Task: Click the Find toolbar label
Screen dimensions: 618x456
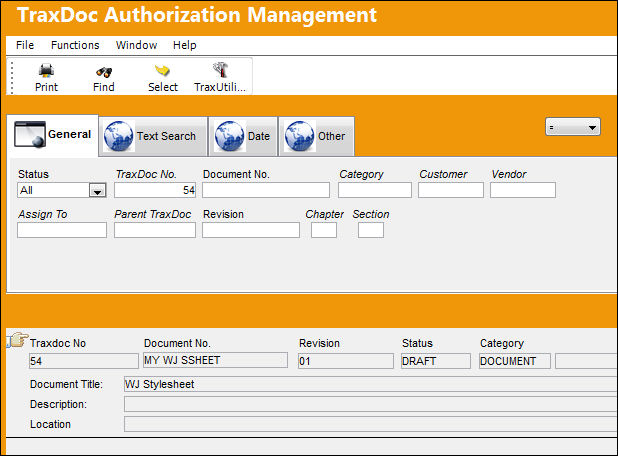Action: (x=104, y=87)
